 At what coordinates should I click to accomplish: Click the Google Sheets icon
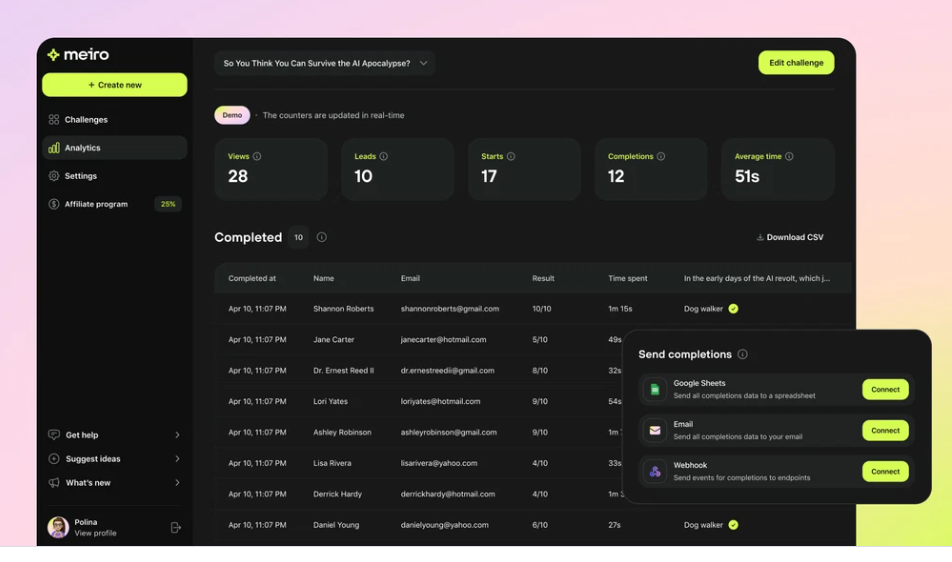[655, 390]
